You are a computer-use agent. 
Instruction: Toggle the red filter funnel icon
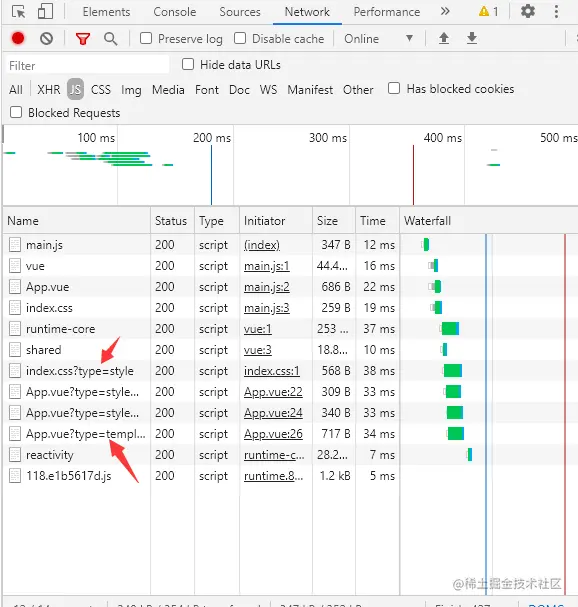83,39
